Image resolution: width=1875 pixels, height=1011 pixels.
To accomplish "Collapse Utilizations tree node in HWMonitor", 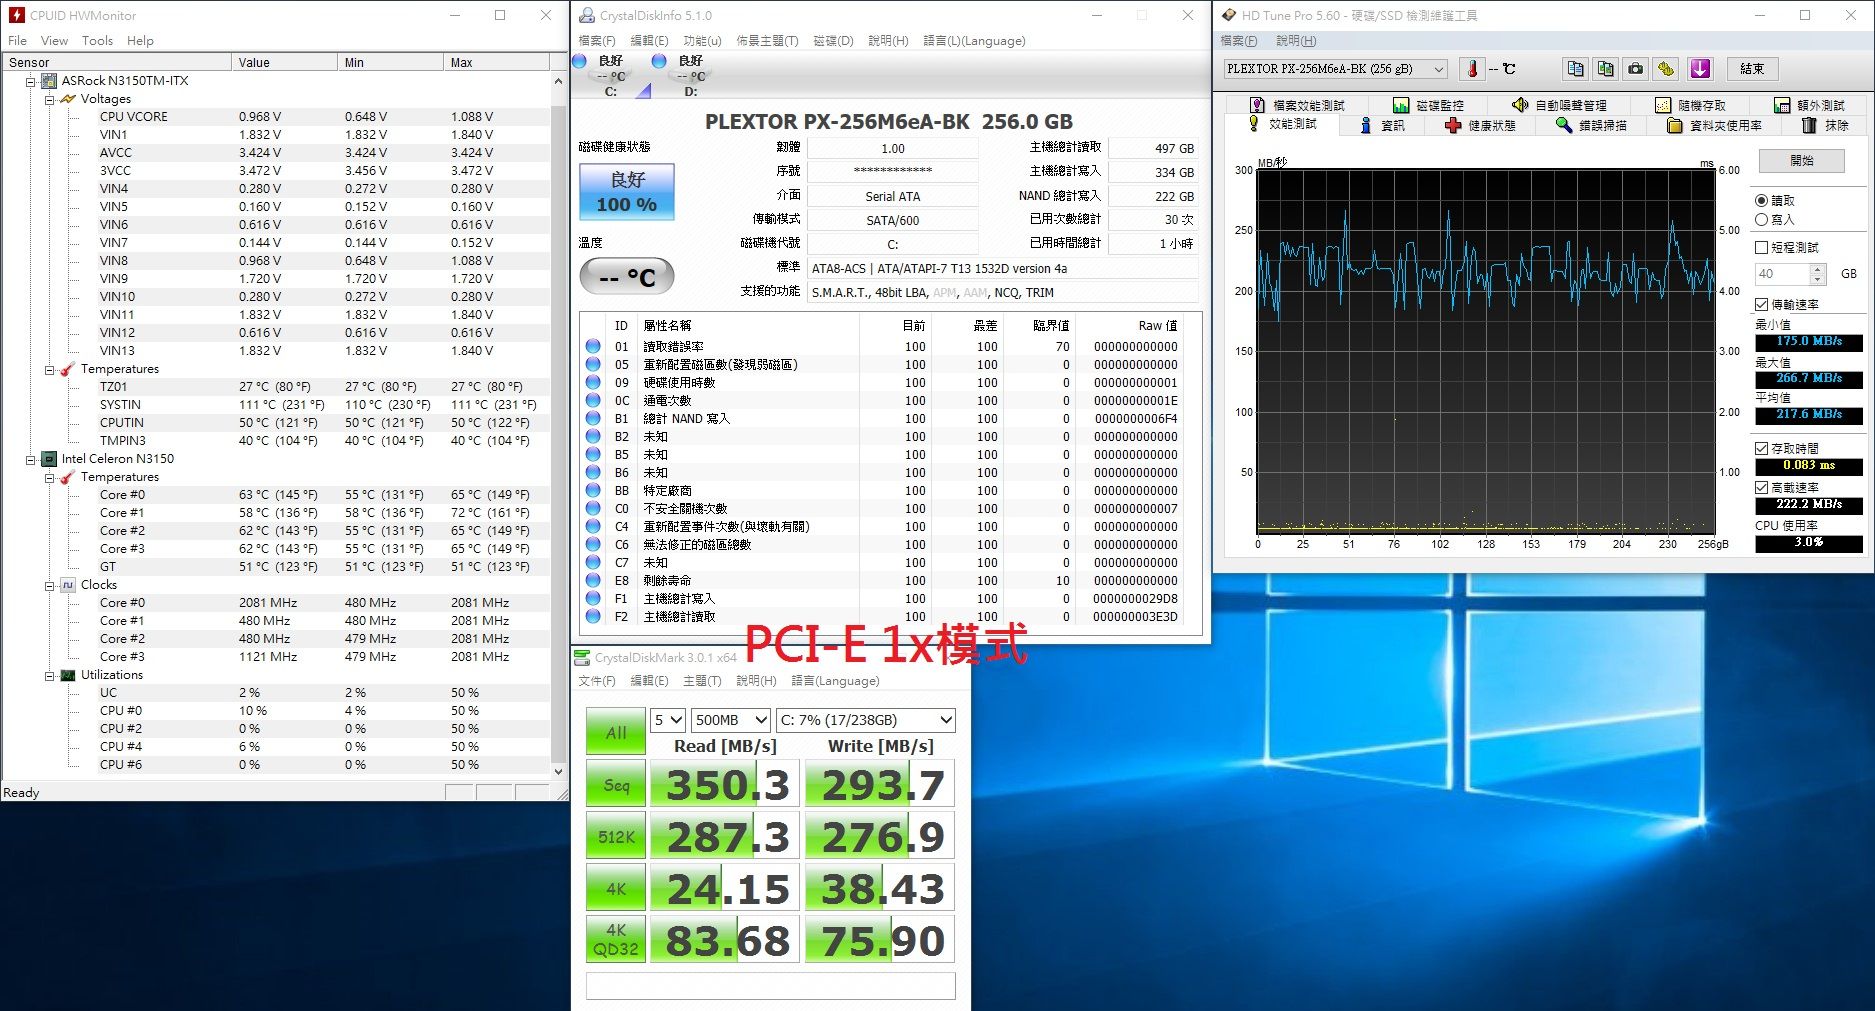I will tap(49, 675).
